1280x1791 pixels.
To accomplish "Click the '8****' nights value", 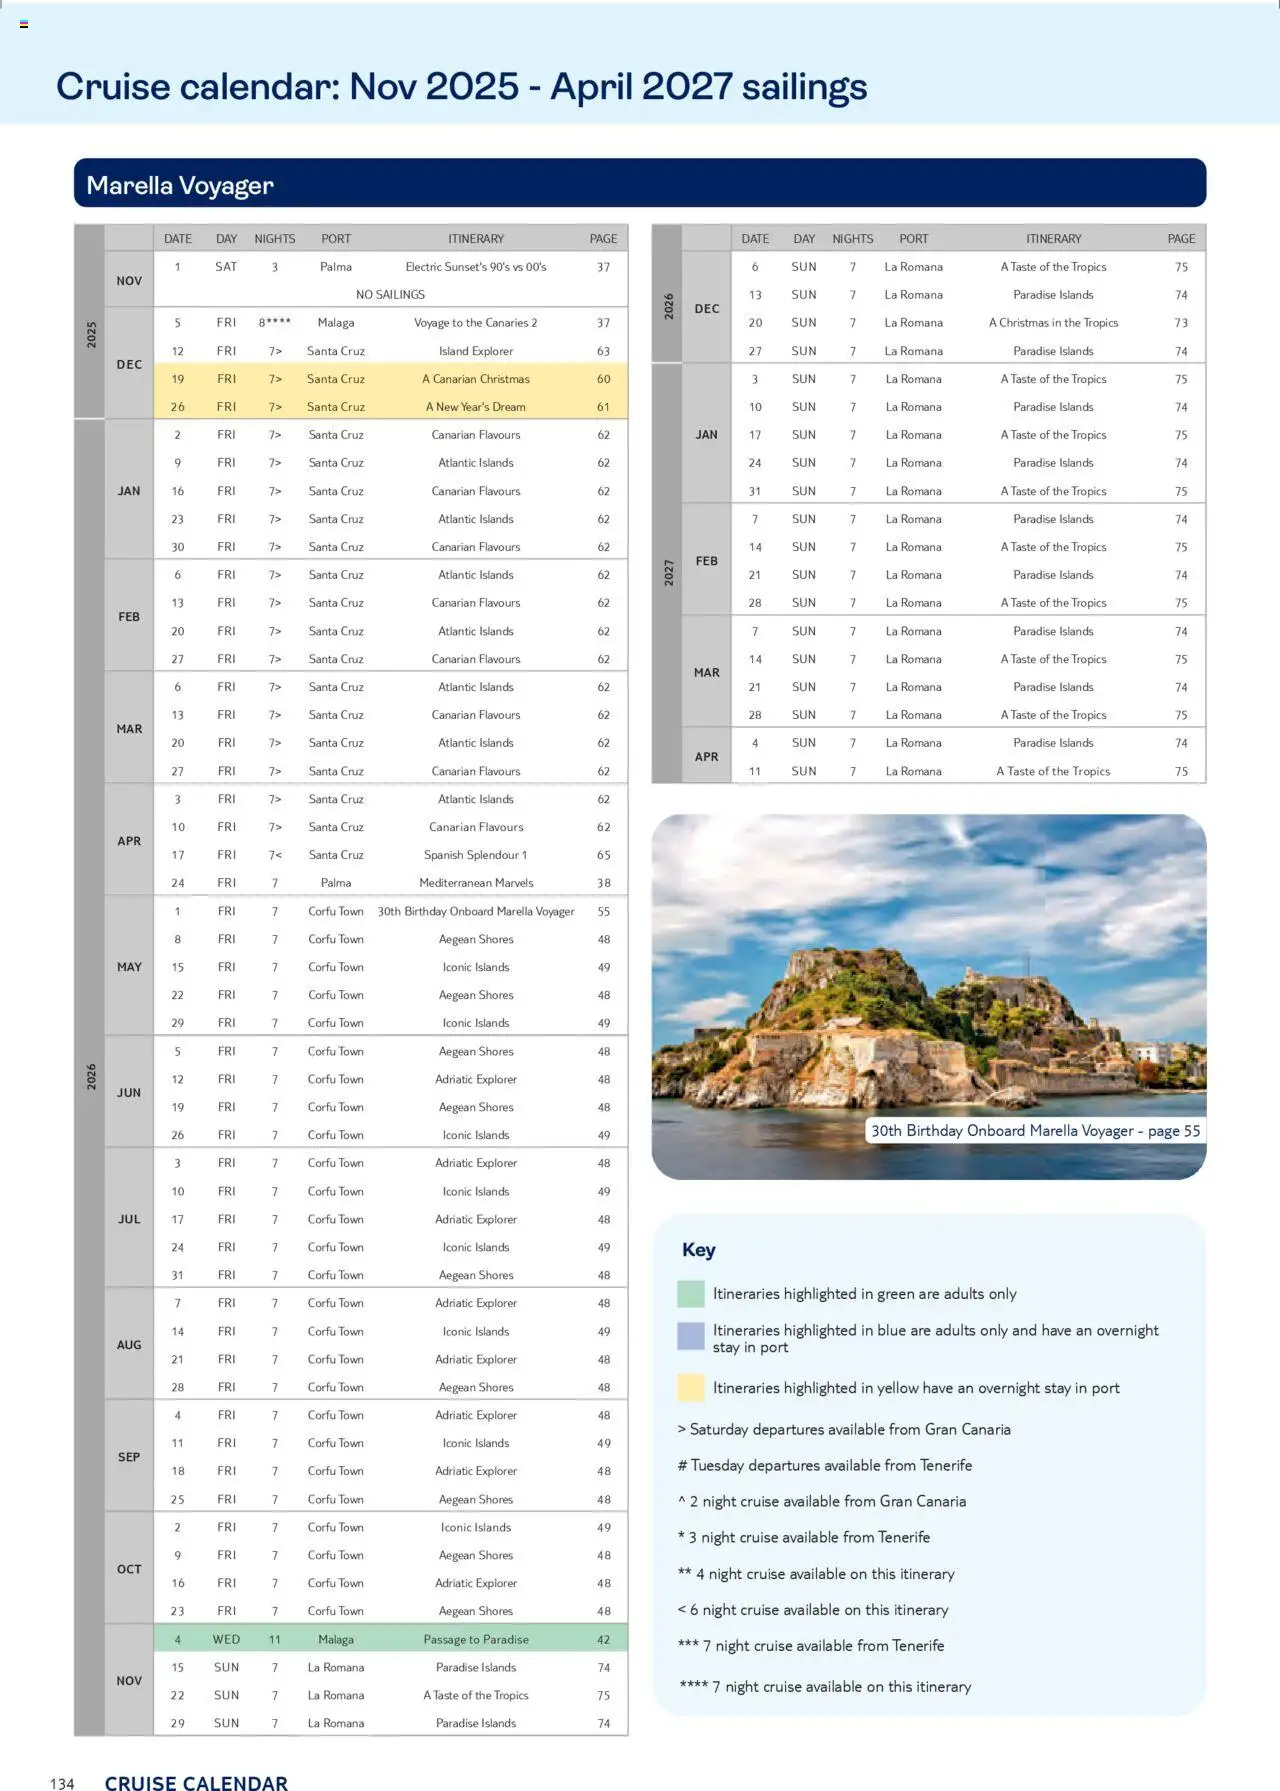I will tap(275, 323).
